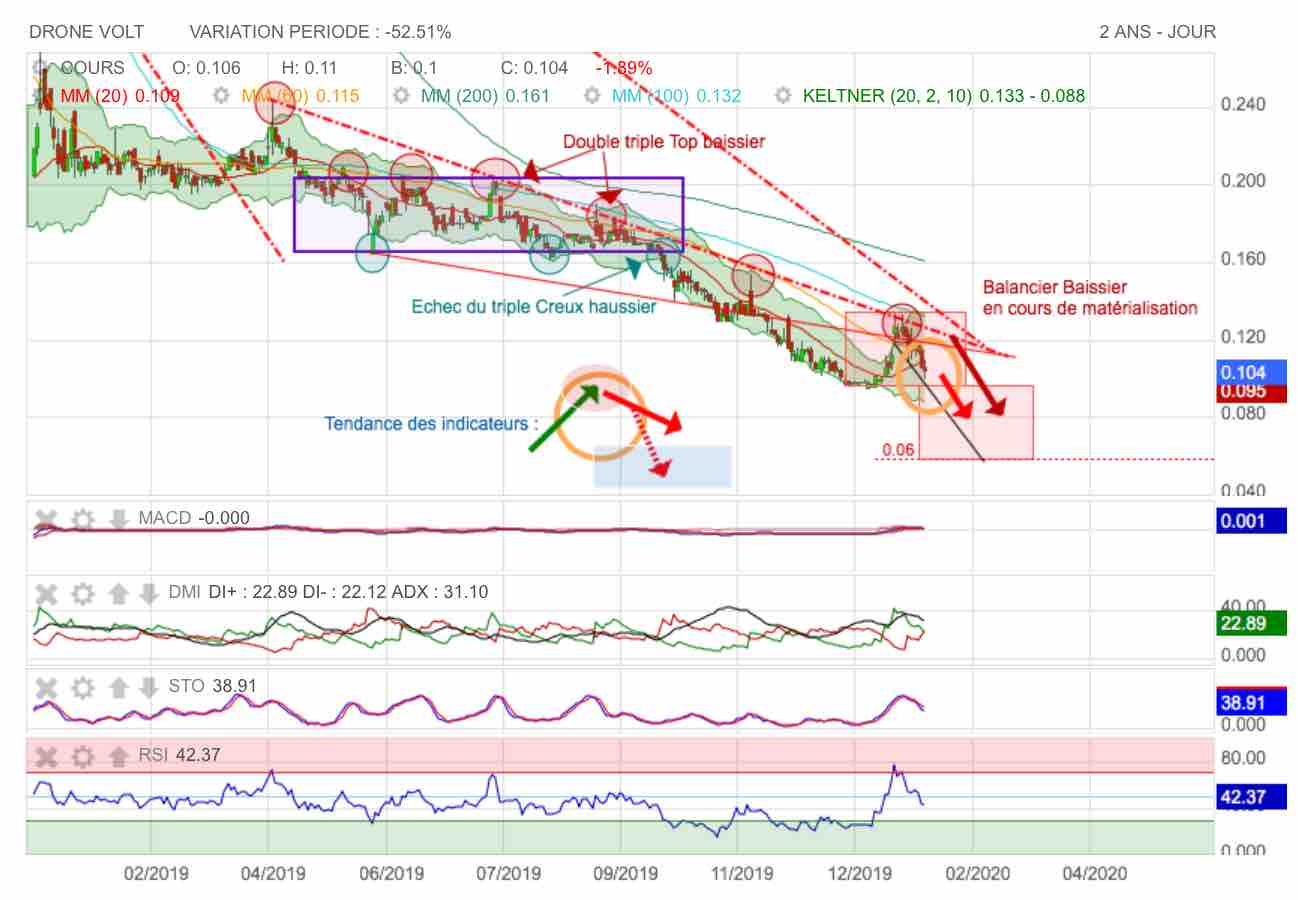Move the DMI panel down
This screenshot has width=1298, height=900.
(x=149, y=593)
